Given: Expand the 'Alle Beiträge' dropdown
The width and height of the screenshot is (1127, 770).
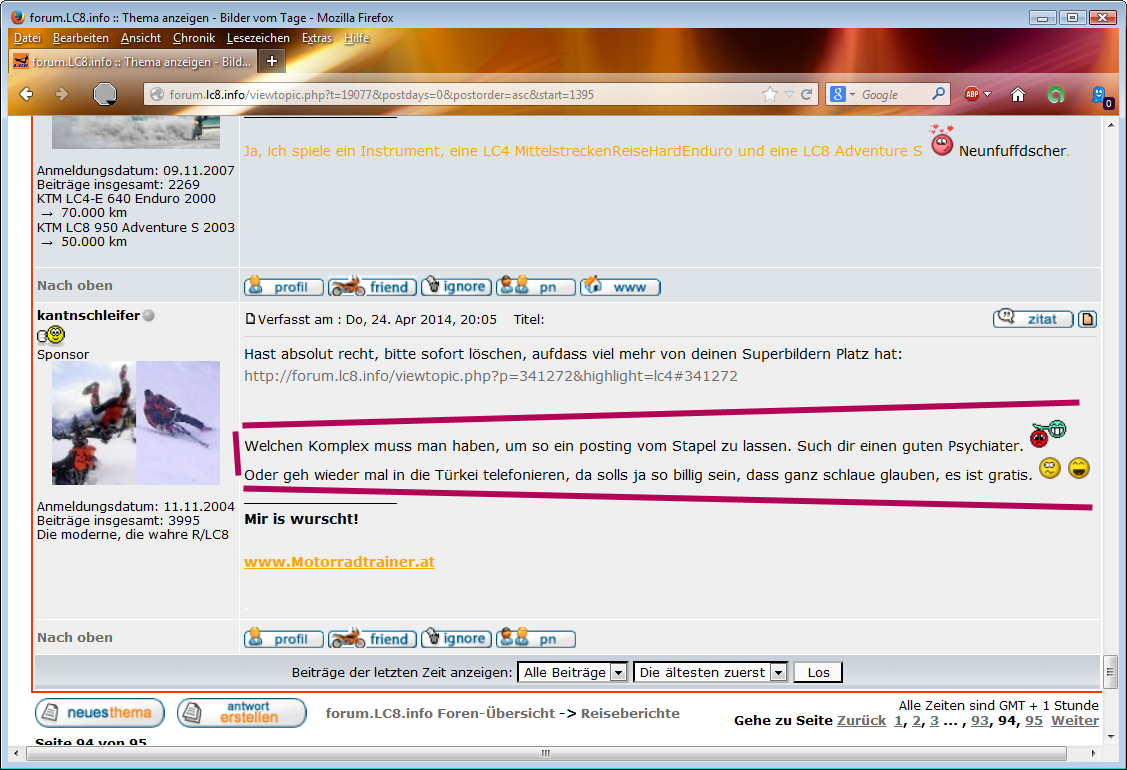Looking at the screenshot, I should click(x=573, y=672).
